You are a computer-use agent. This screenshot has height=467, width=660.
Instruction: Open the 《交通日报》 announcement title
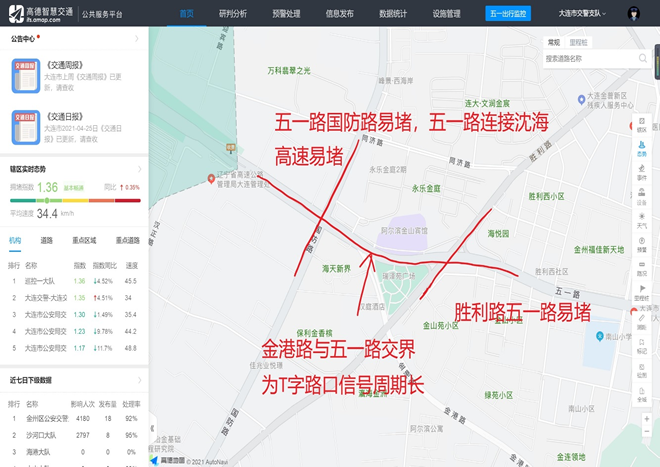[65, 117]
